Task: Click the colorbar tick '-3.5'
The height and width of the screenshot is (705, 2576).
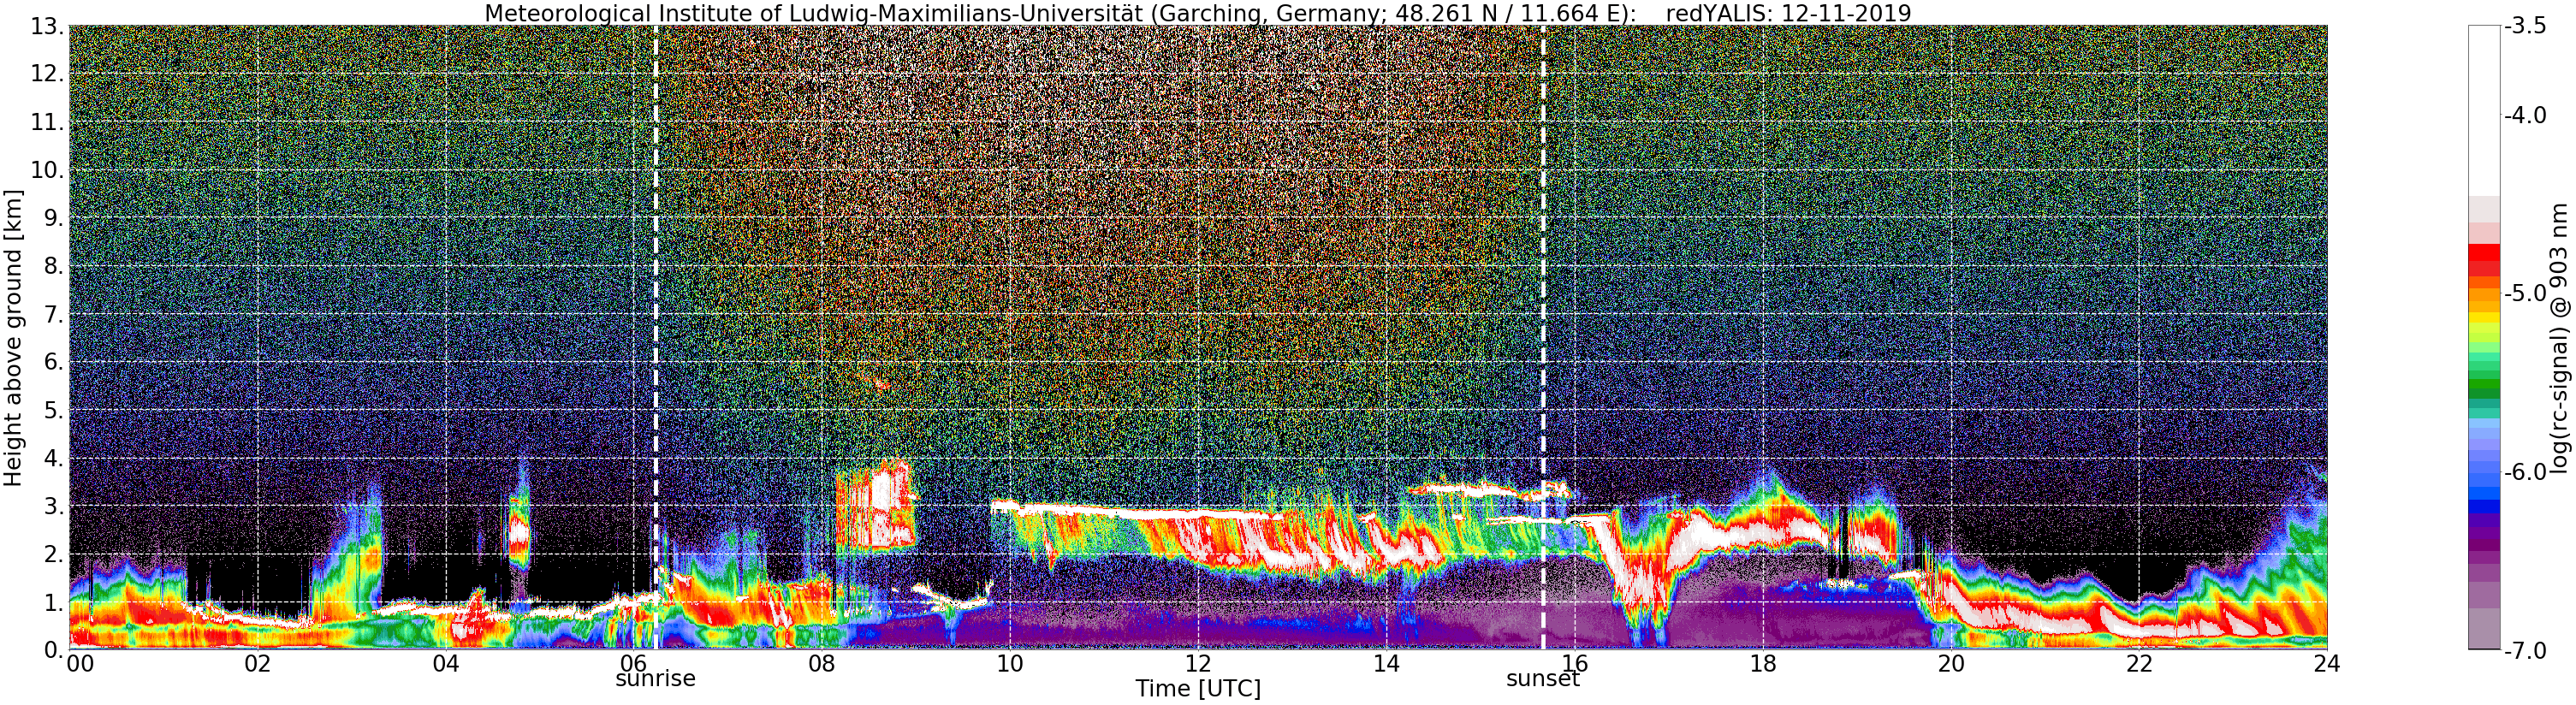Action: 2525,26
